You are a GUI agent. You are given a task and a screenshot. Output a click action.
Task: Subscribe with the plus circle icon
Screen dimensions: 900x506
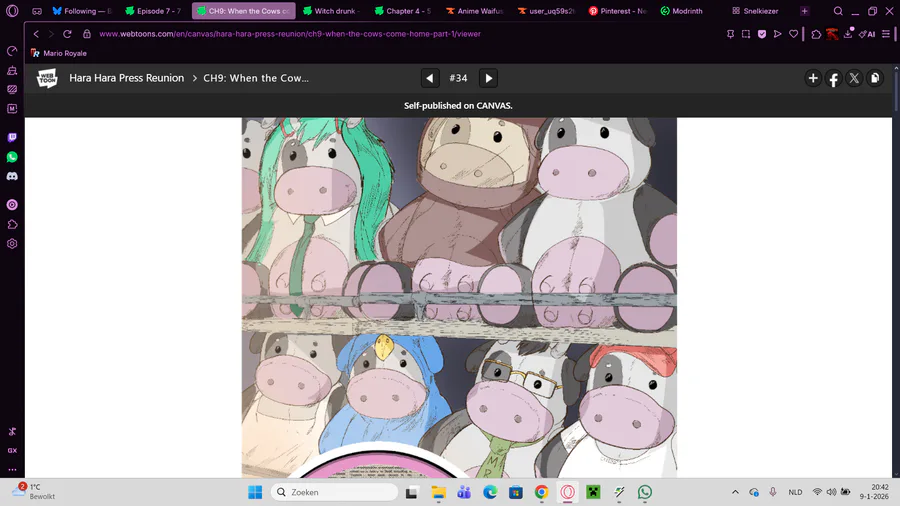(813, 78)
